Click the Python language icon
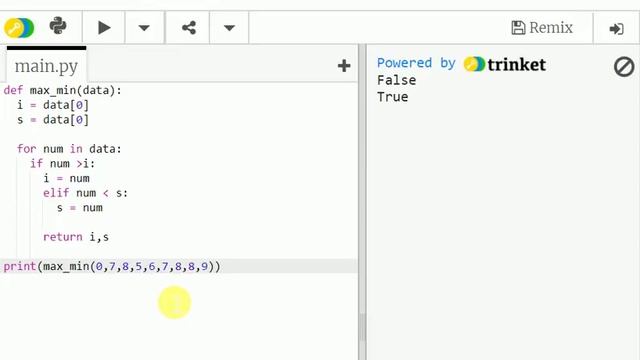 58,26
